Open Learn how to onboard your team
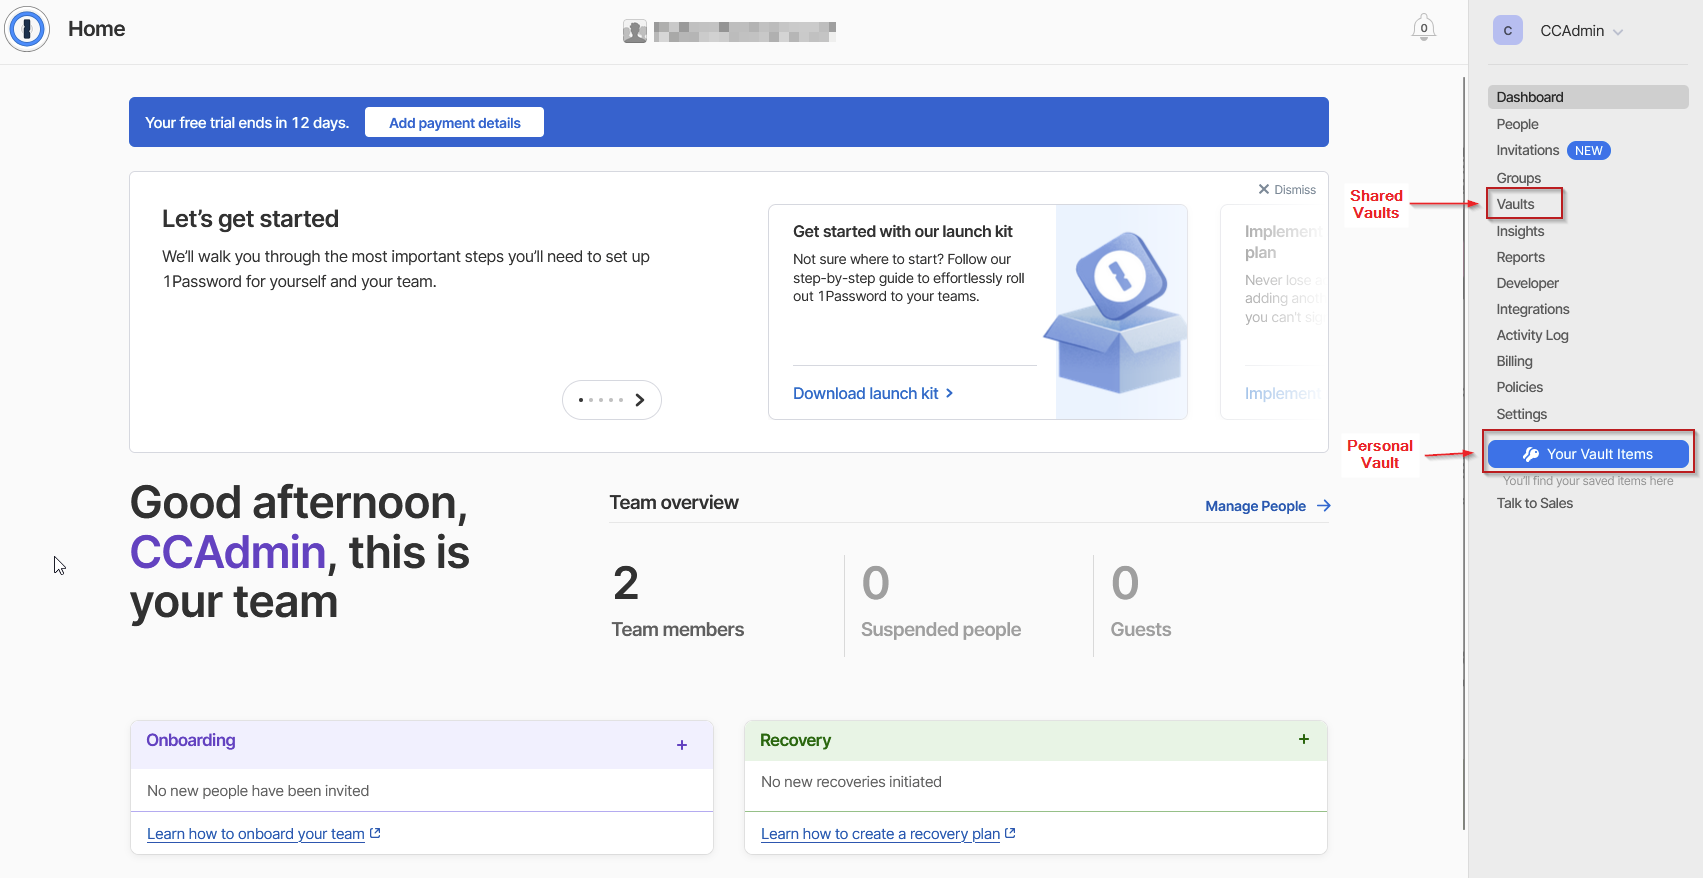 tap(256, 834)
